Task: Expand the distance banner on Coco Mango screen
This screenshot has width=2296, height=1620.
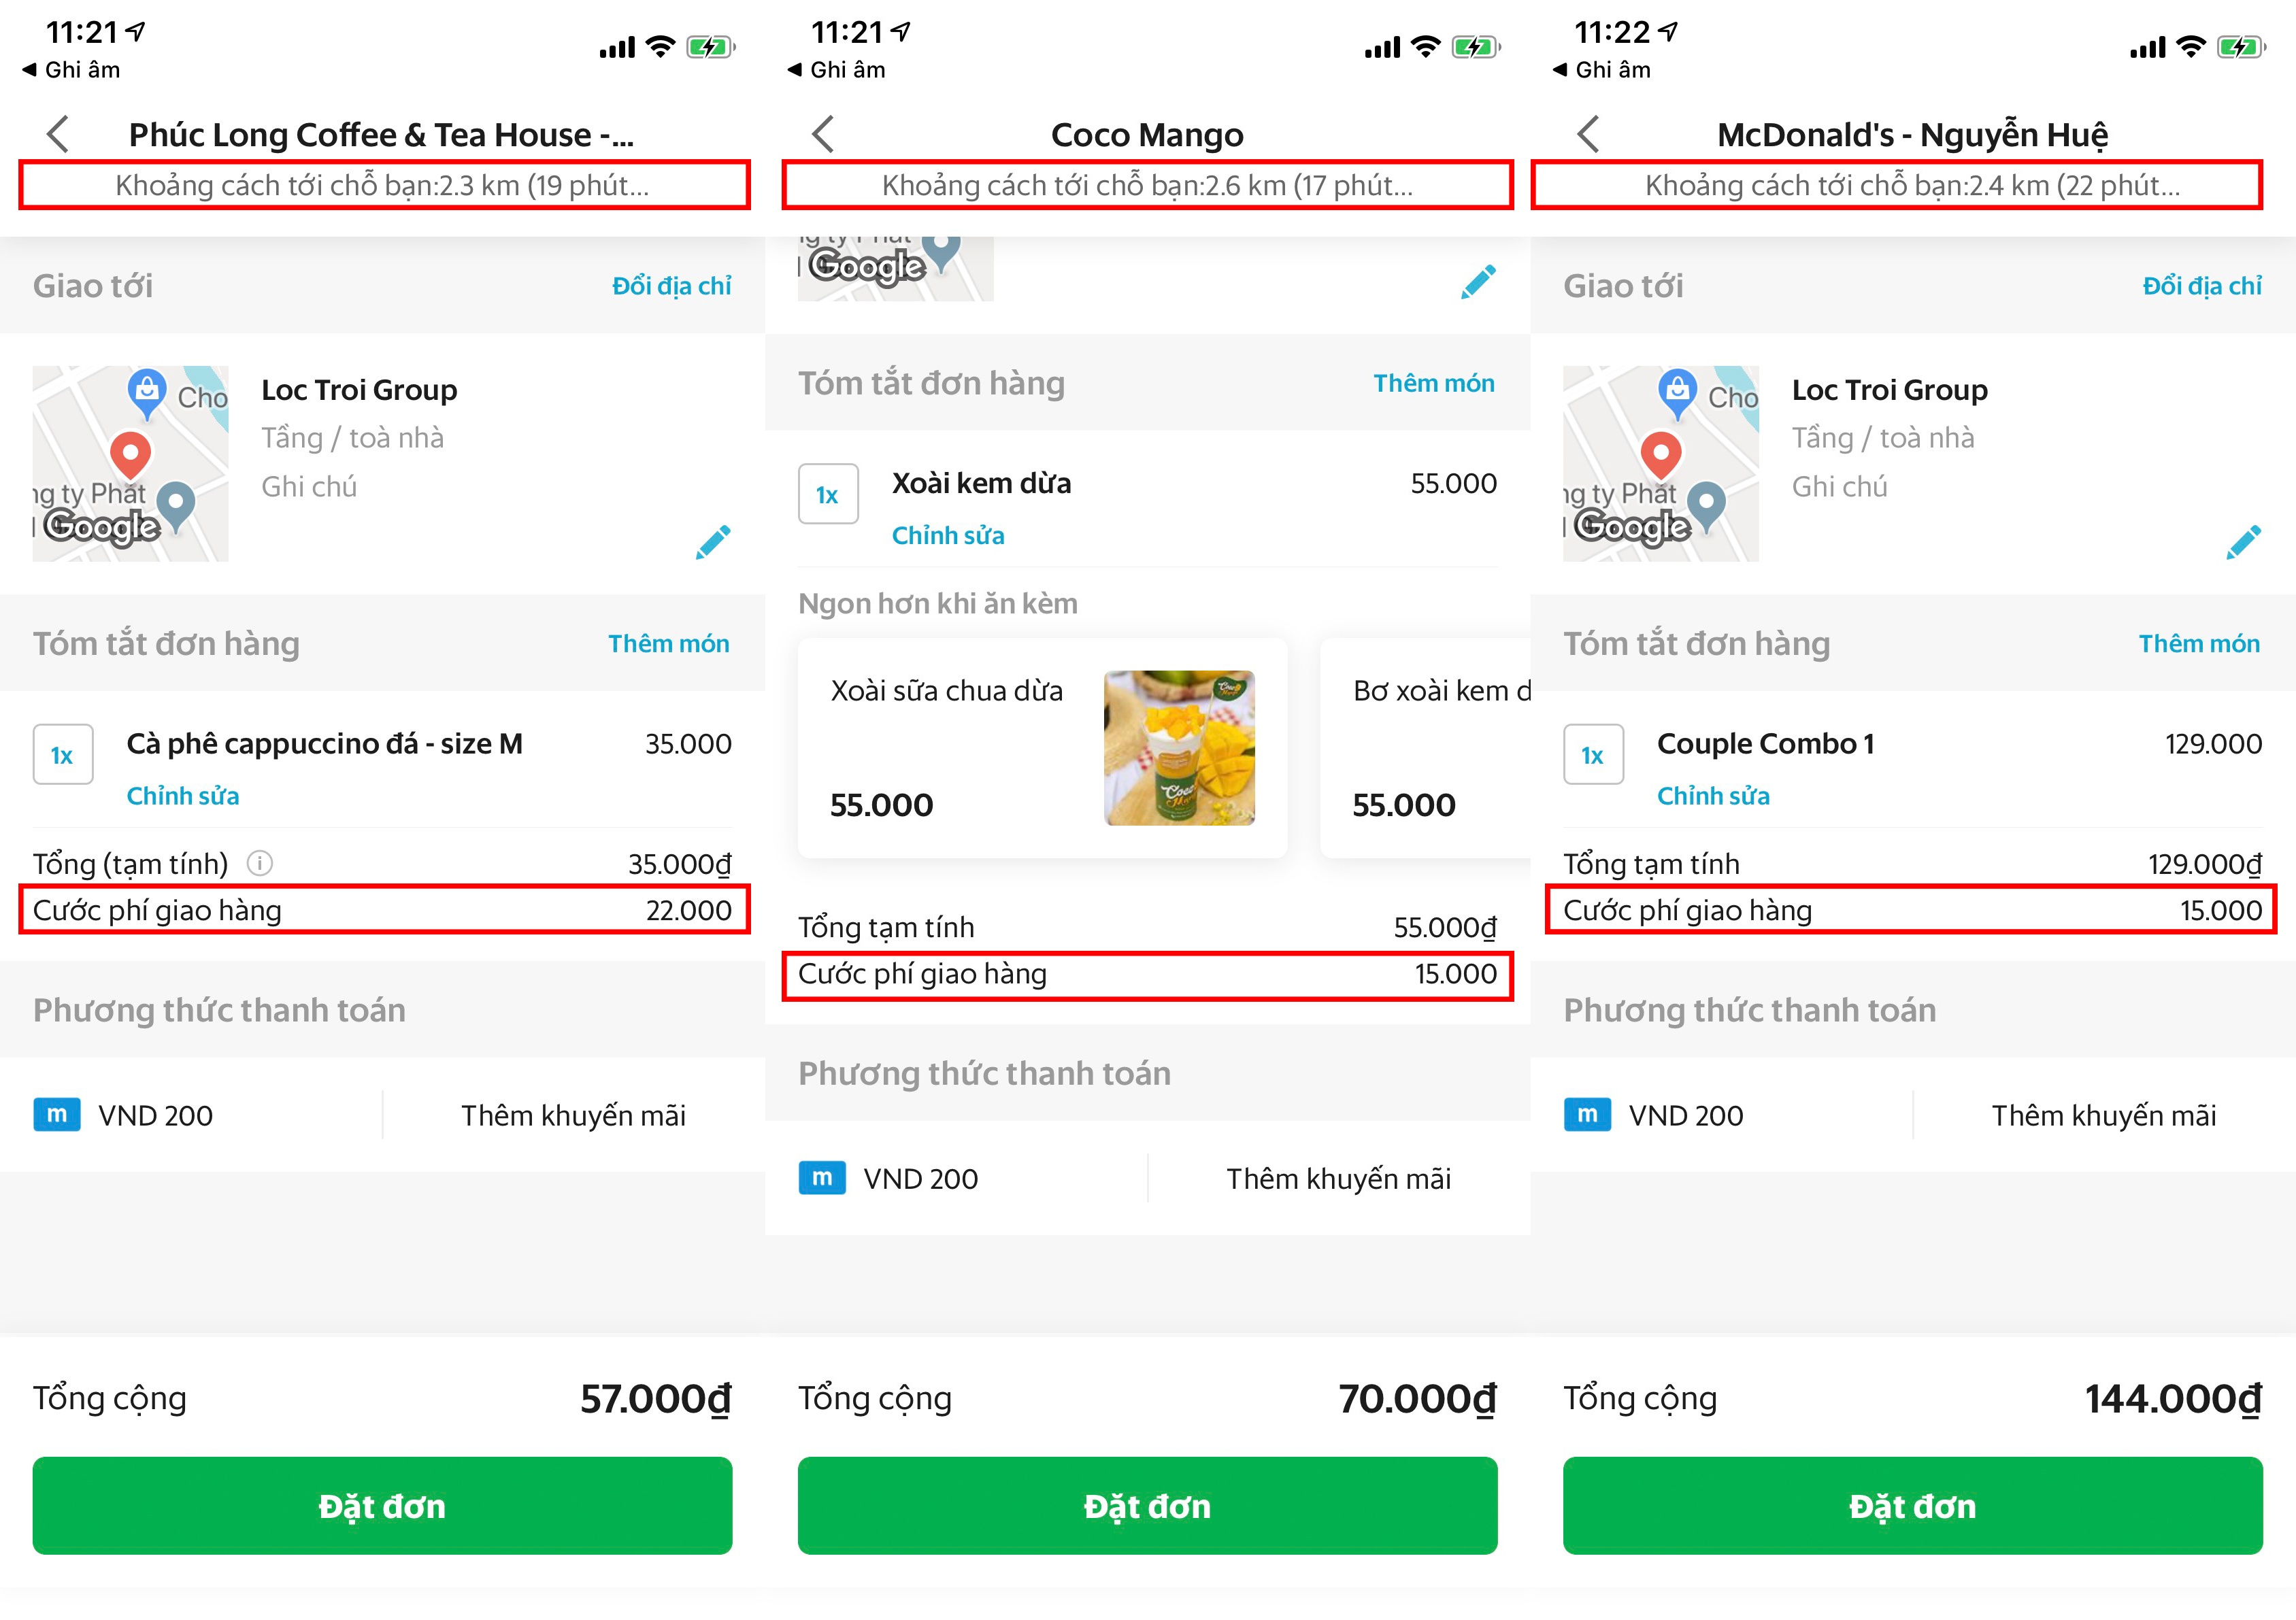Action: coord(1148,184)
